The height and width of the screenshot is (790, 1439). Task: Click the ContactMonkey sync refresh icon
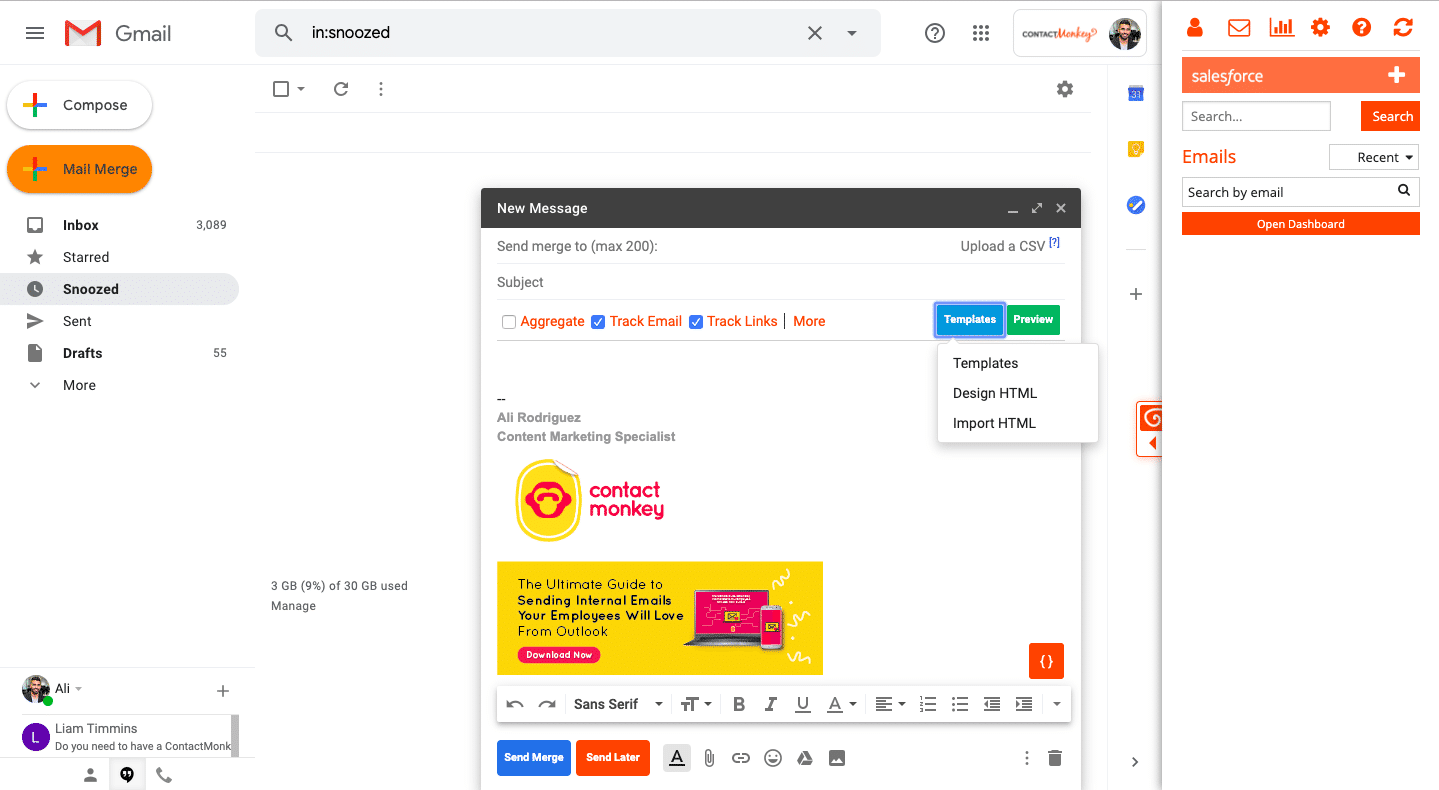tap(1402, 27)
